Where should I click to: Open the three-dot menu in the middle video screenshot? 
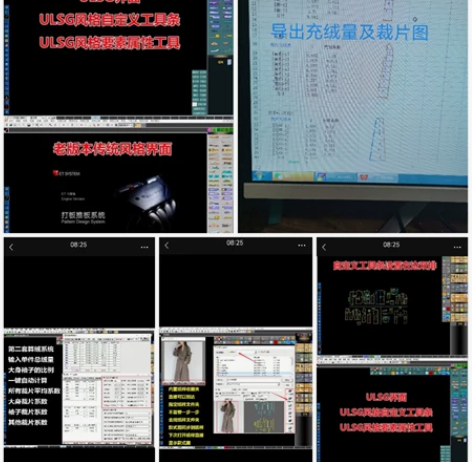pyautogui.click(x=302, y=245)
